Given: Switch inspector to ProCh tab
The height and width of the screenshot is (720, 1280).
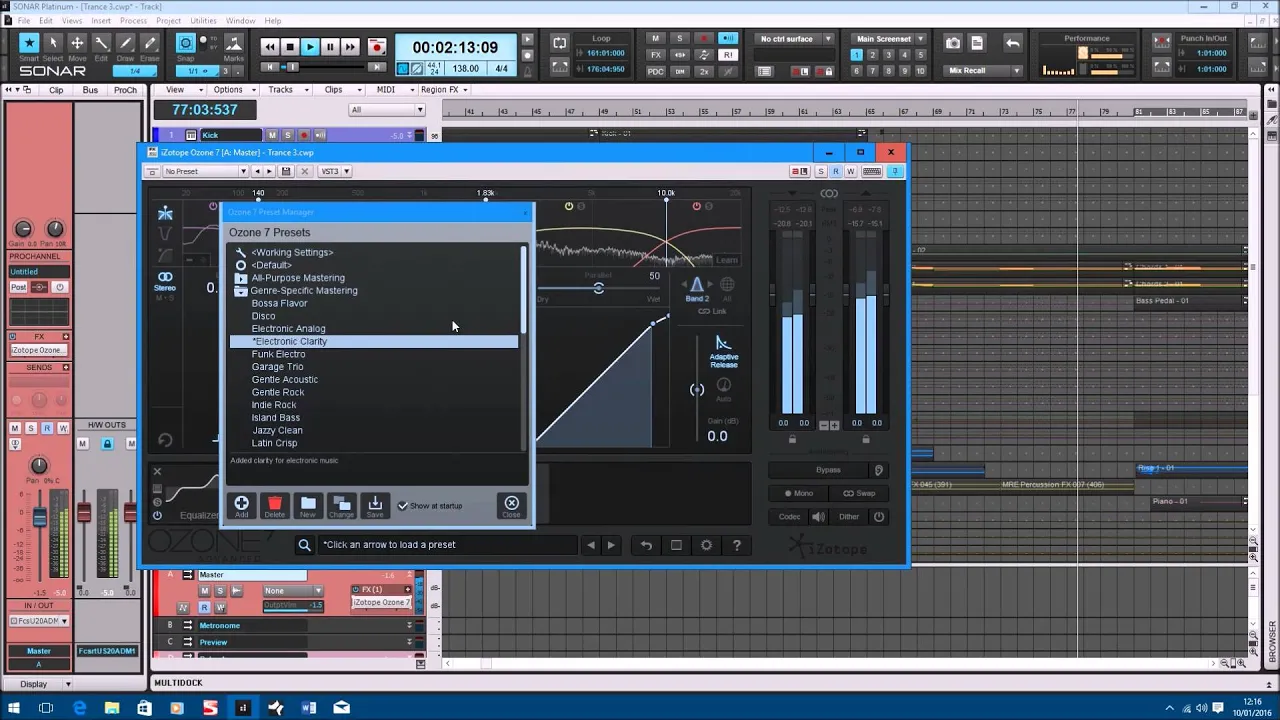Looking at the screenshot, I should point(125,90).
